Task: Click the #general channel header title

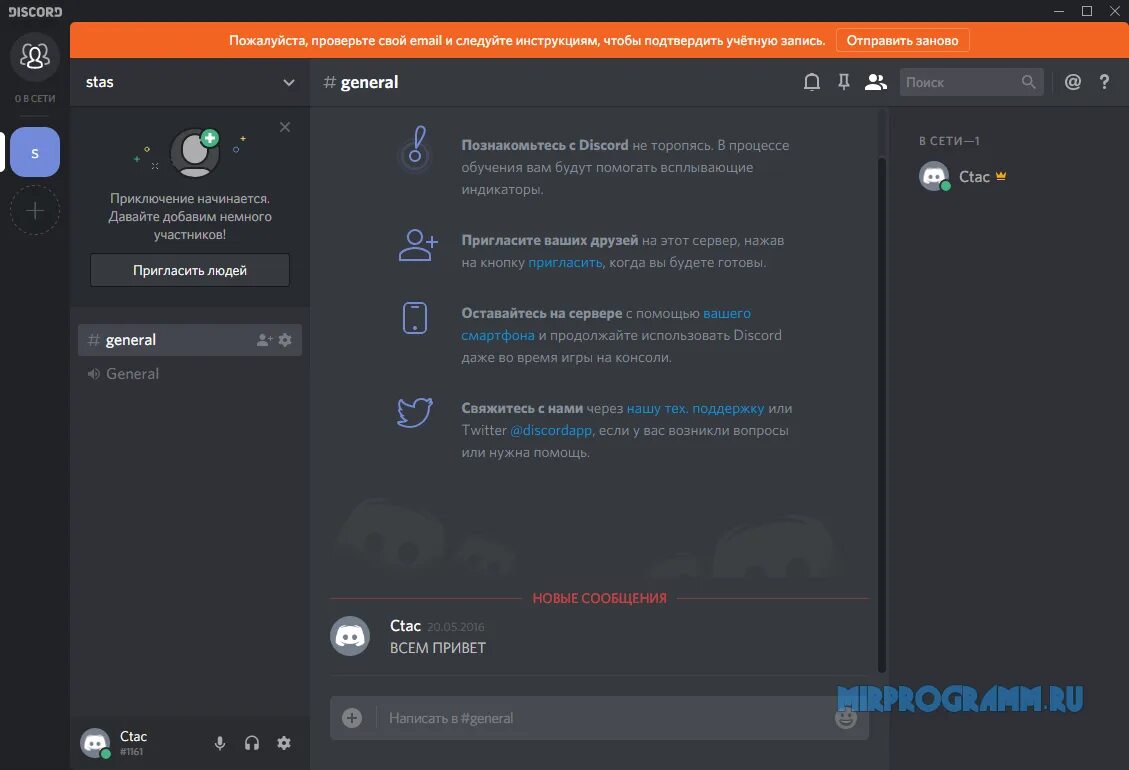Action: [361, 82]
